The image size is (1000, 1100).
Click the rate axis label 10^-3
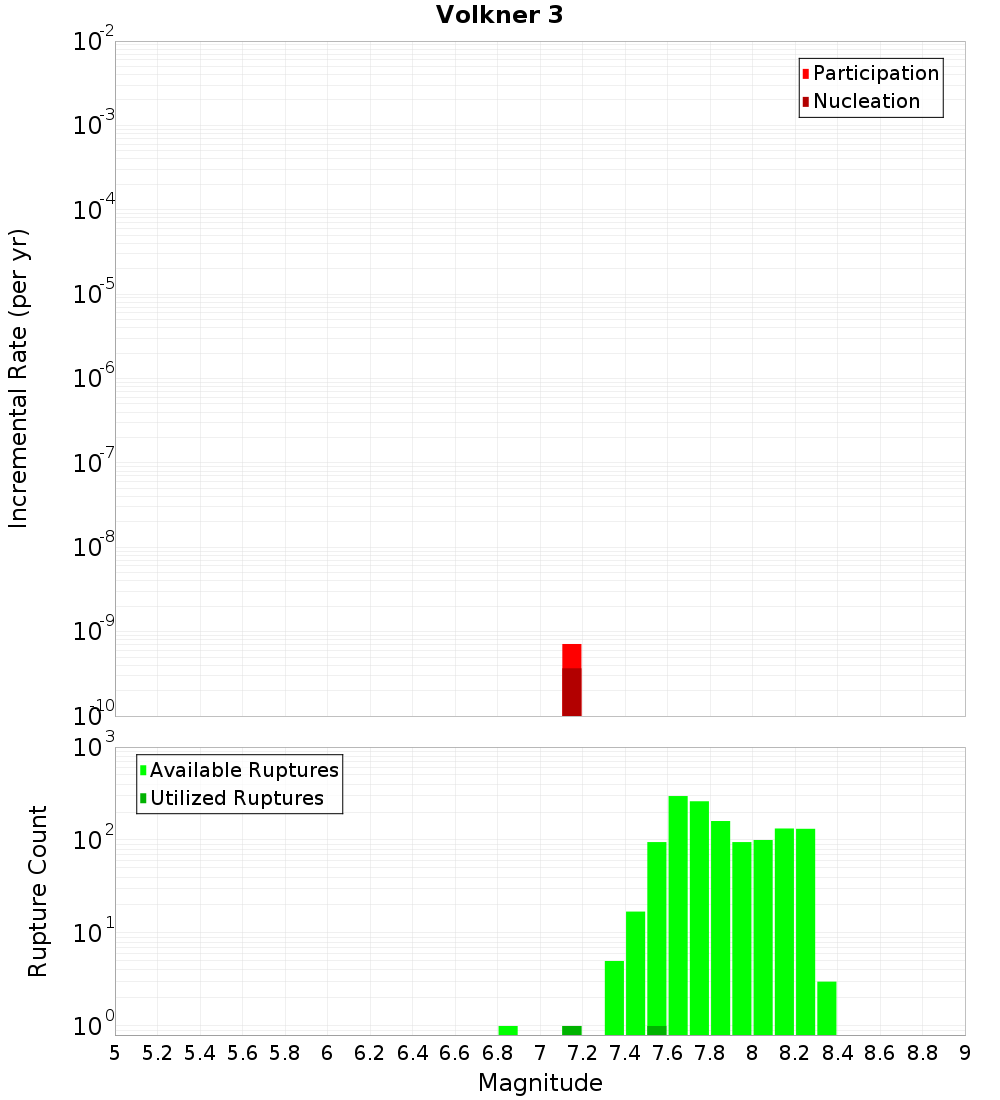93,123
